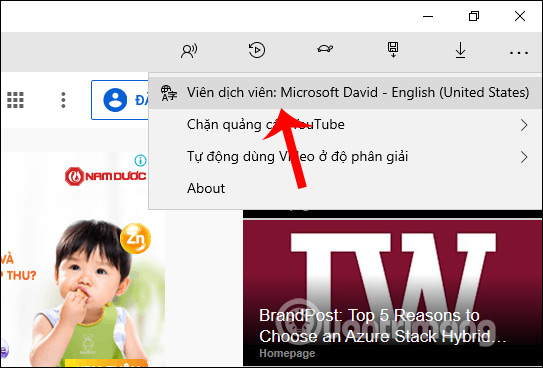Screen dimensions: 543x368
Task: Click the download arrow icon in toolbar
Action: tap(460, 50)
